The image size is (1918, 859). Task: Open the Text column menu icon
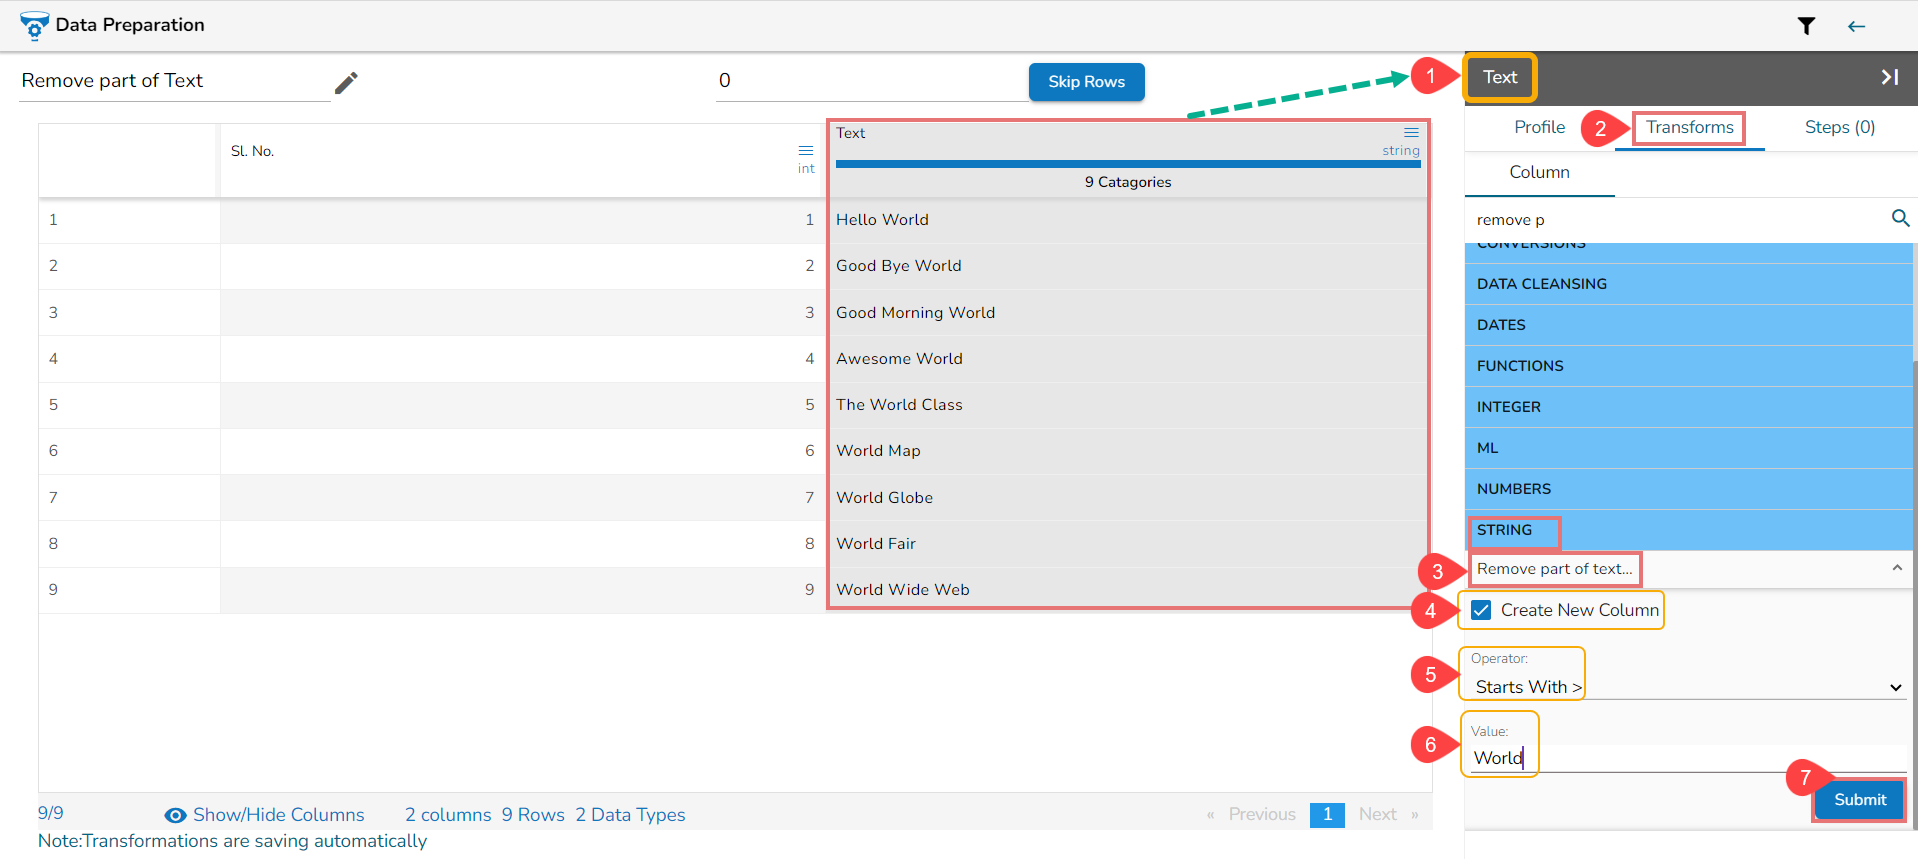pos(1411,132)
